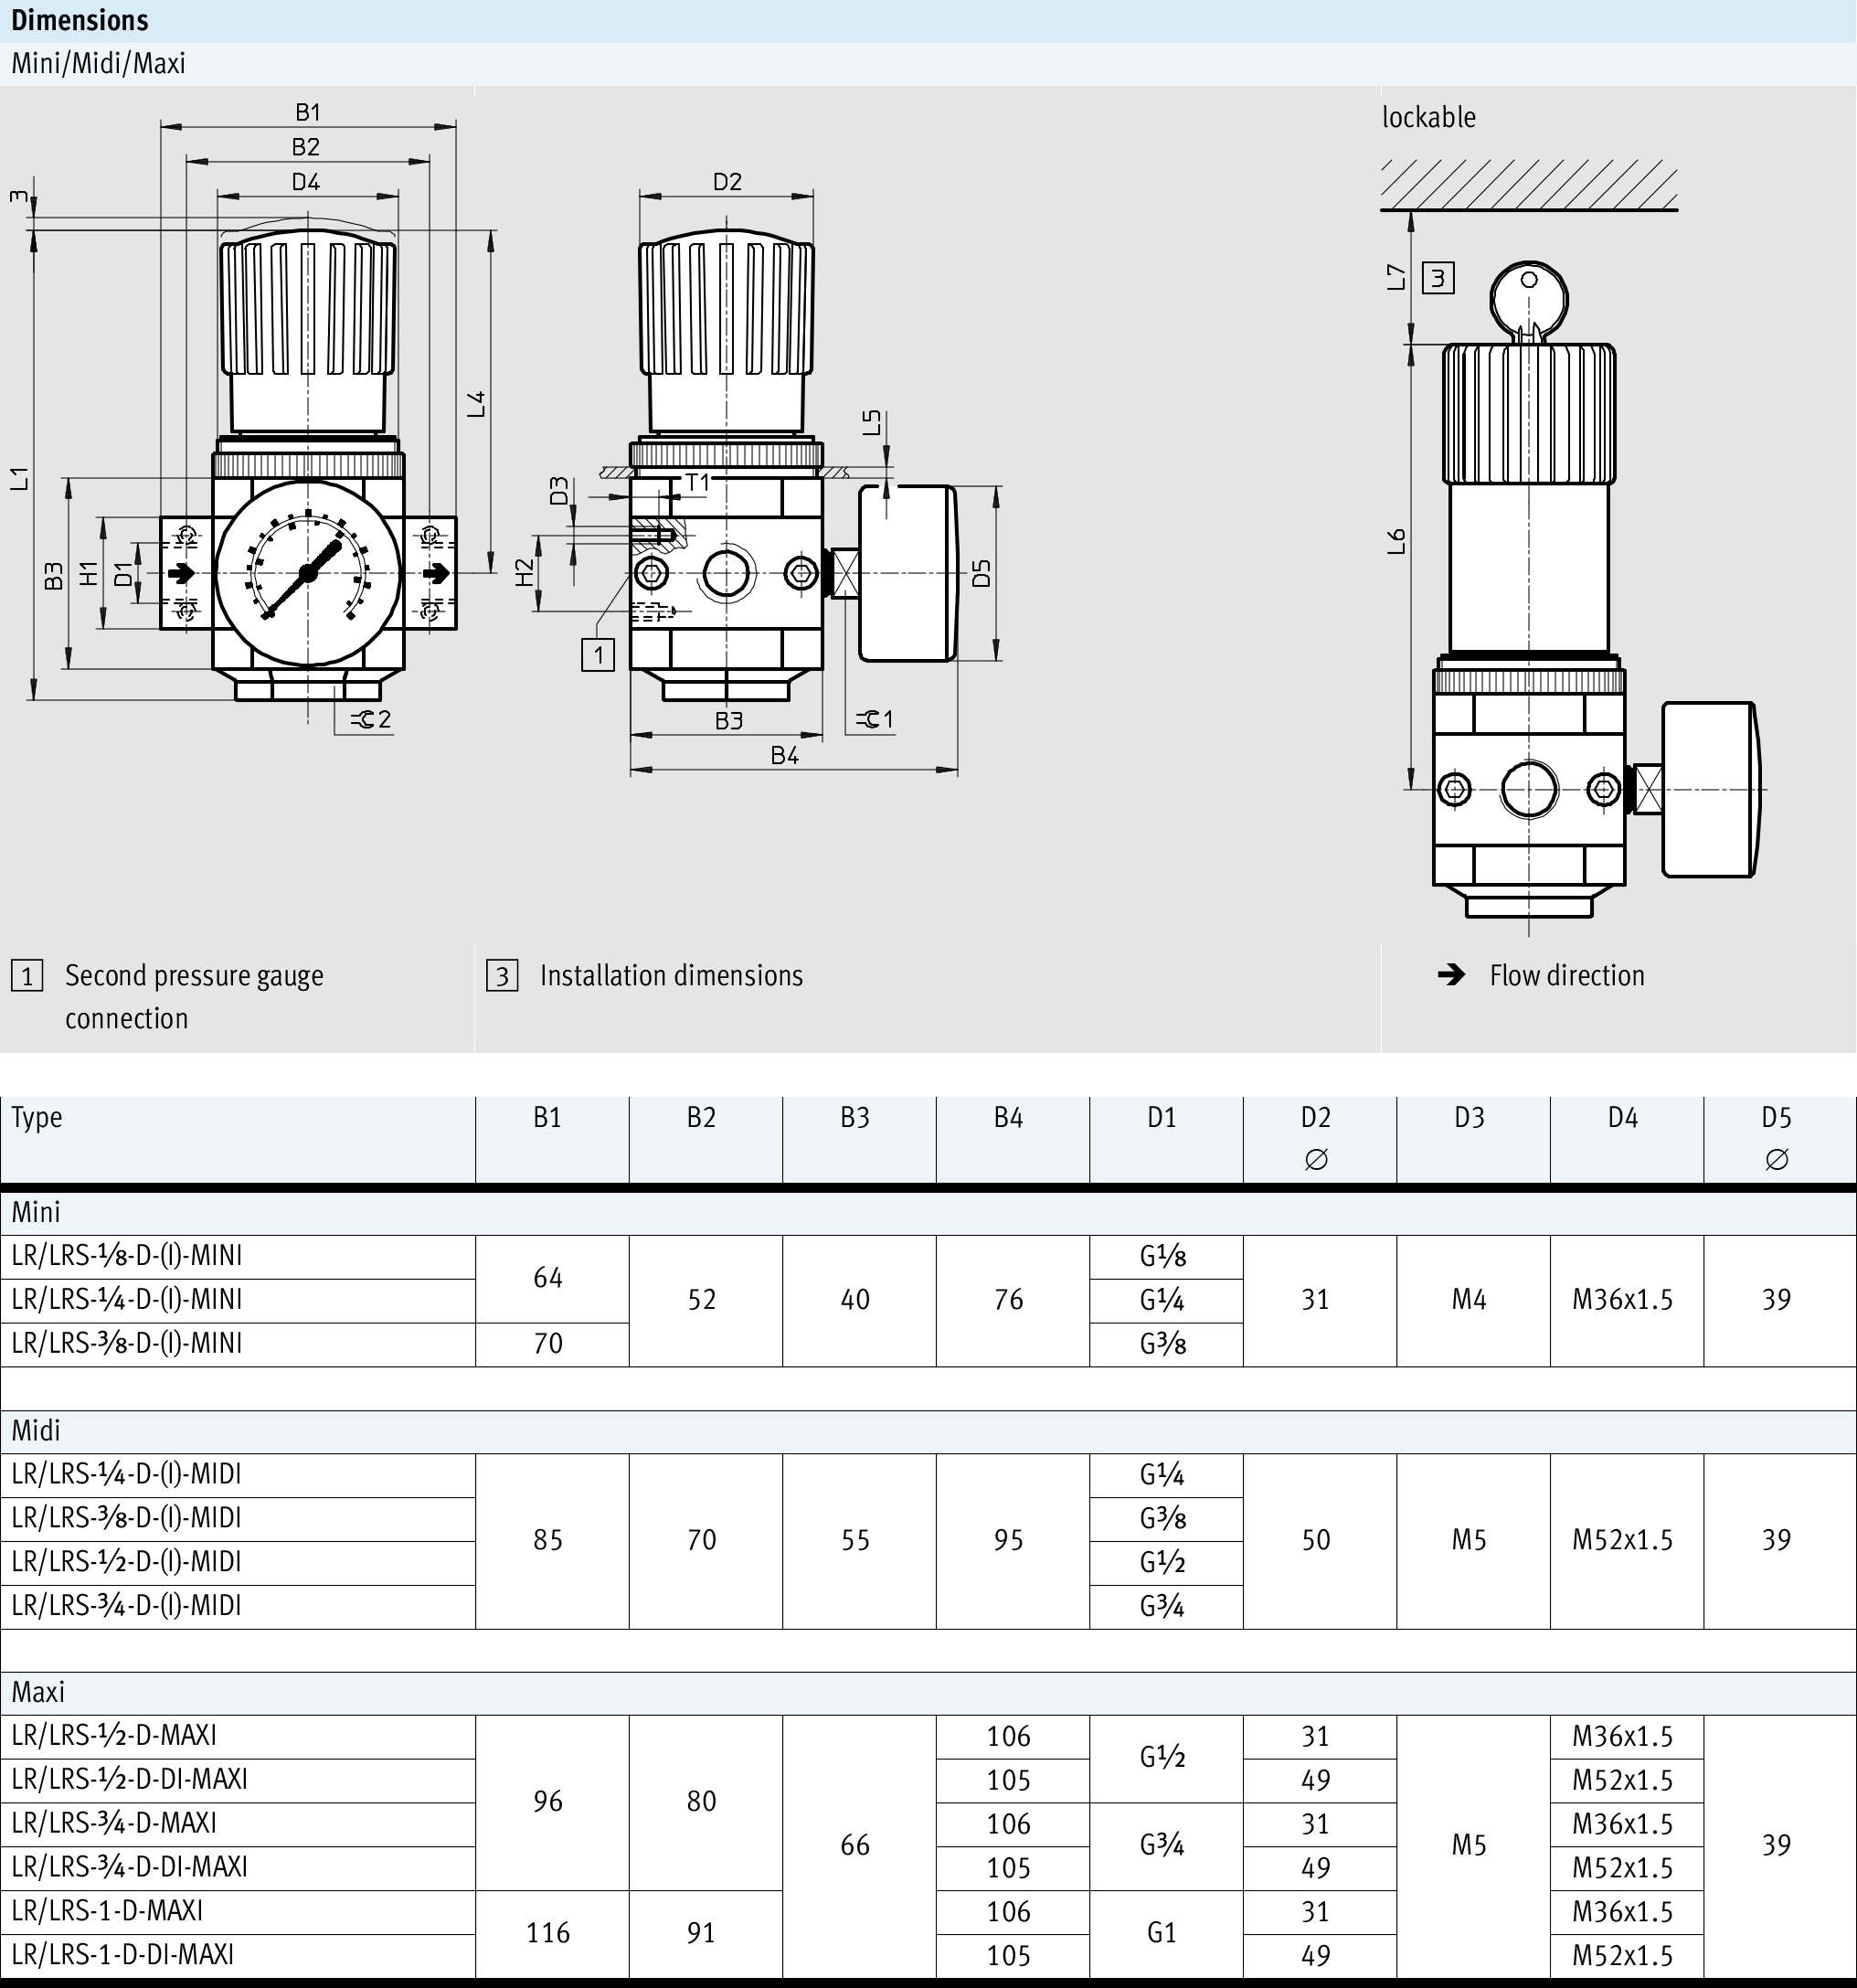Click the Type column header
1857x1988 pixels.
click(37, 1117)
